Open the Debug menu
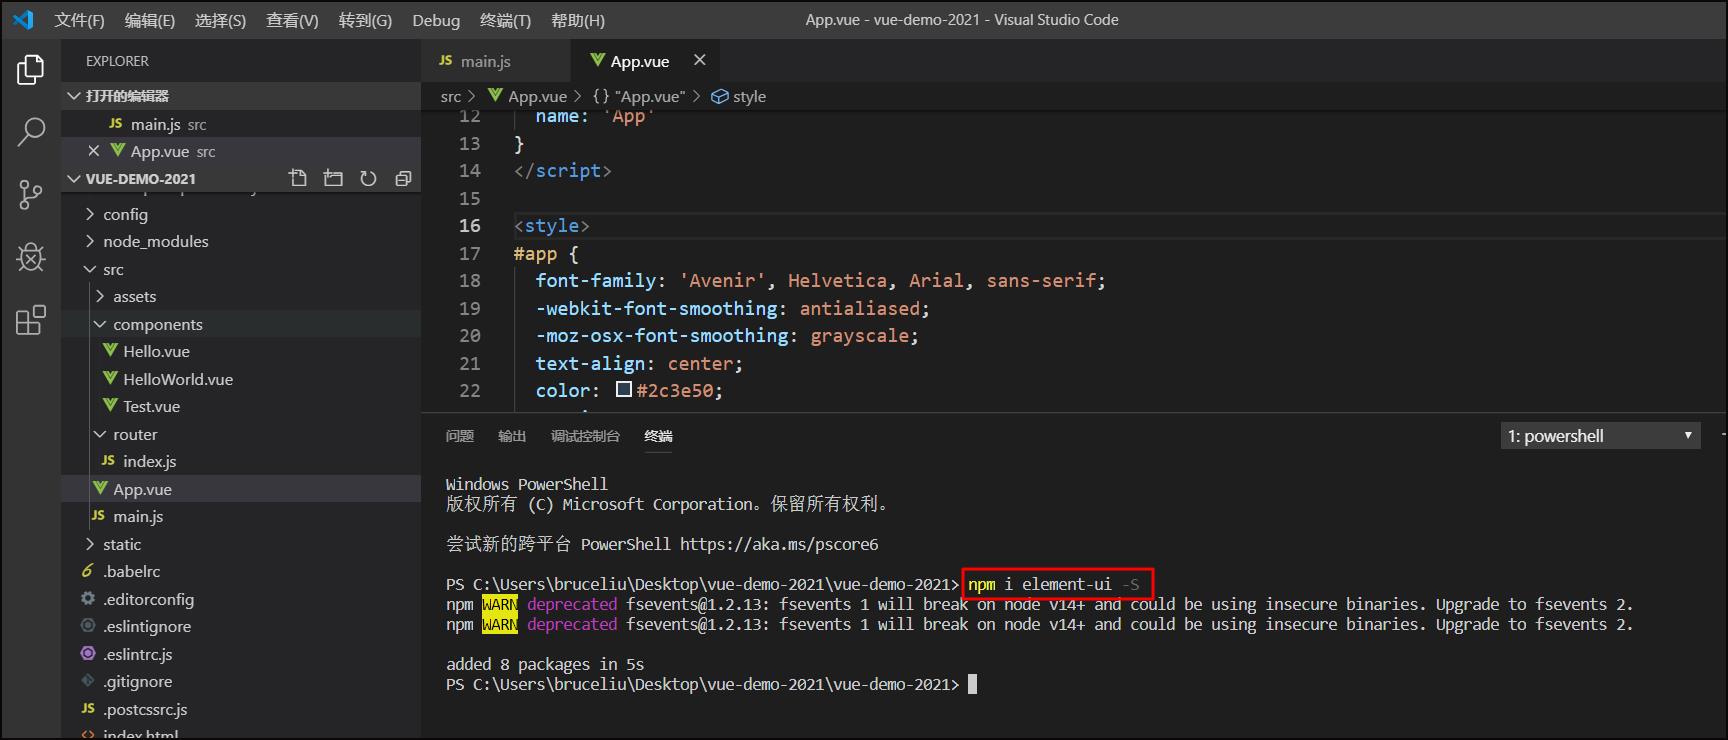The height and width of the screenshot is (740, 1728). (436, 20)
